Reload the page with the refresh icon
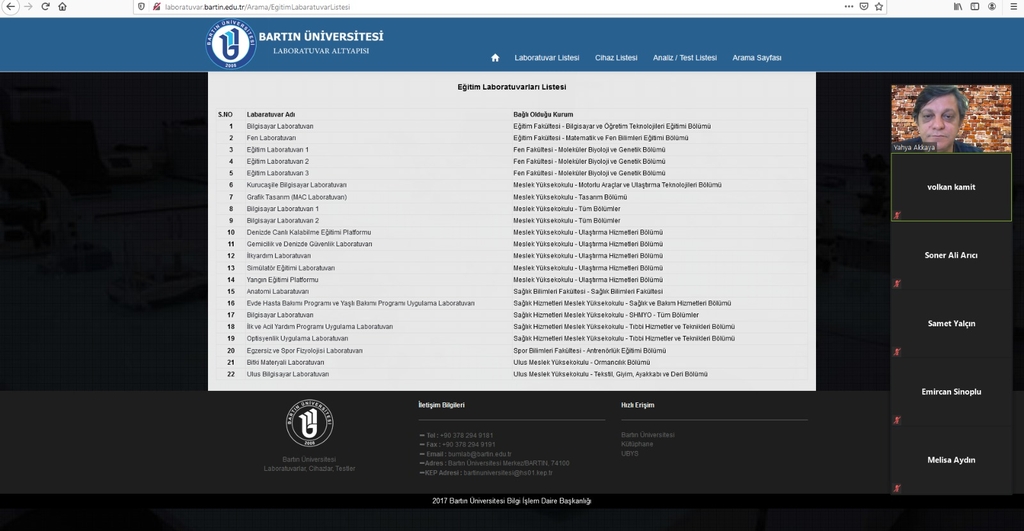 point(45,6)
